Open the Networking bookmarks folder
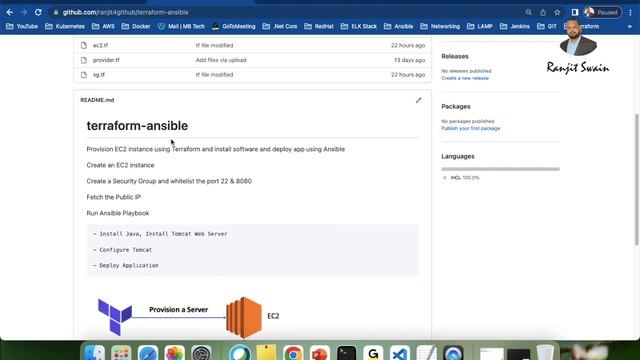The image size is (640, 360). (x=440, y=26)
